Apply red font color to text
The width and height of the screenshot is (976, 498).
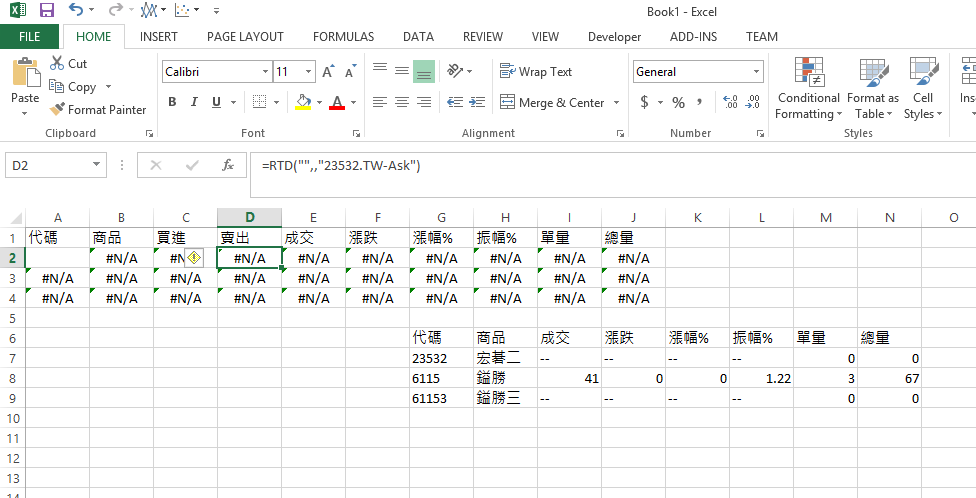click(x=337, y=102)
